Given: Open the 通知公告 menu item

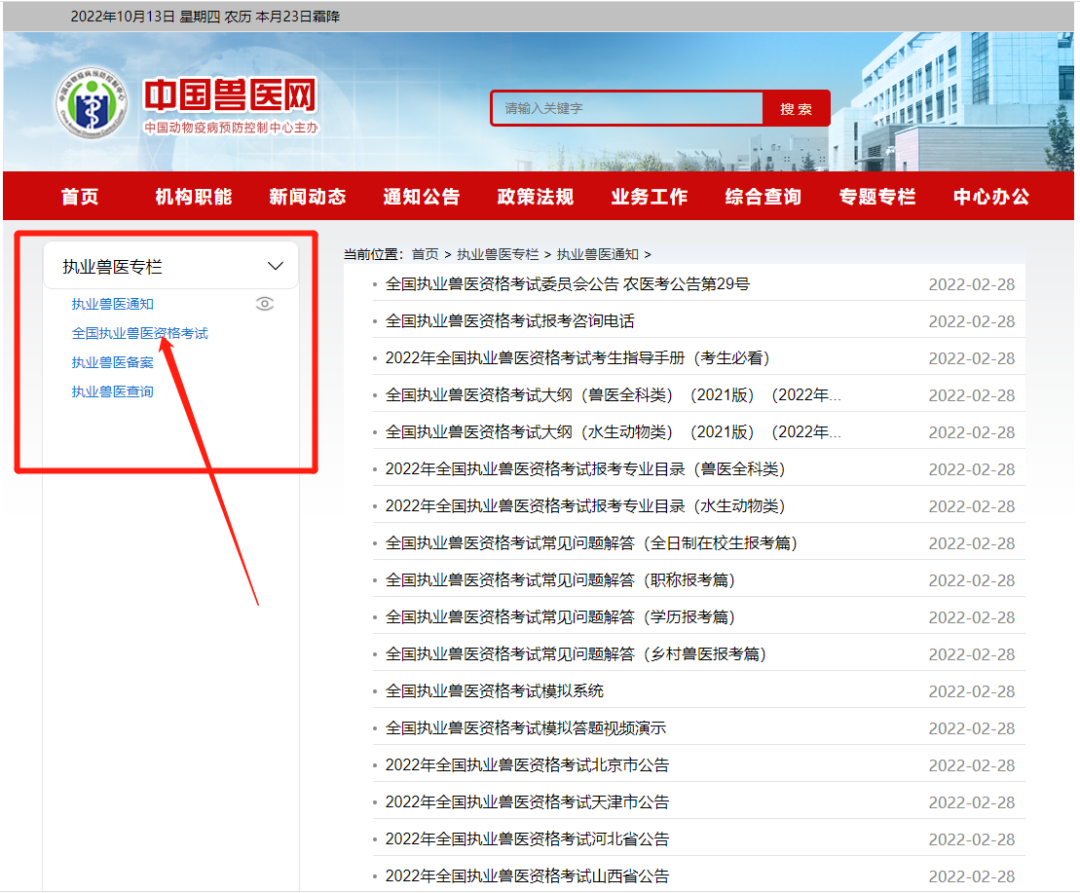Looking at the screenshot, I should pyautogui.click(x=421, y=196).
